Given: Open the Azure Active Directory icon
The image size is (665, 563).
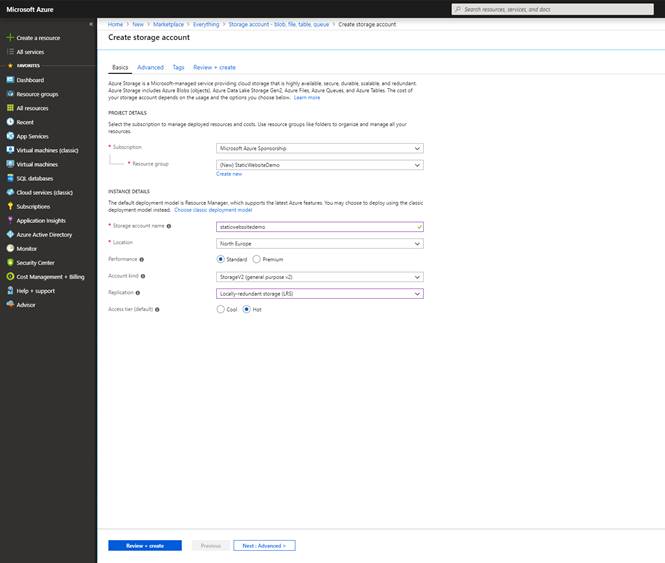Looking at the screenshot, I should (x=10, y=234).
